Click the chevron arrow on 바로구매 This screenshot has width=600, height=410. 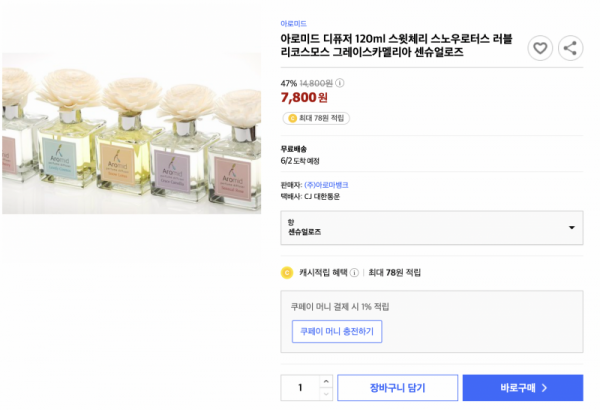[x=545, y=388]
